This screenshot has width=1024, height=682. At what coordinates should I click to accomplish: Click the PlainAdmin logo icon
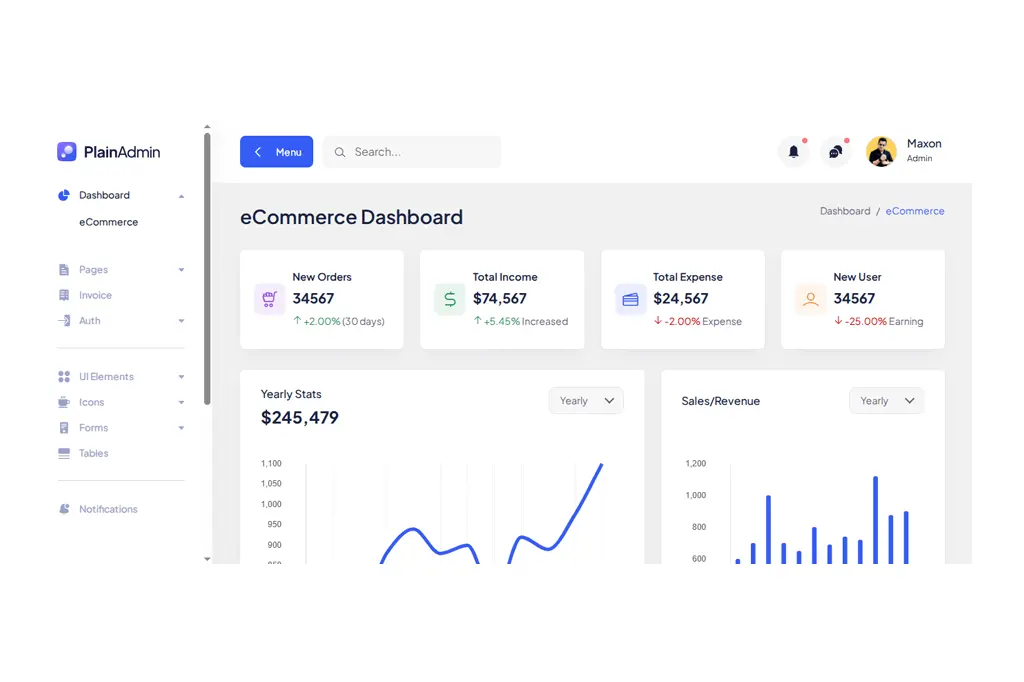point(67,152)
